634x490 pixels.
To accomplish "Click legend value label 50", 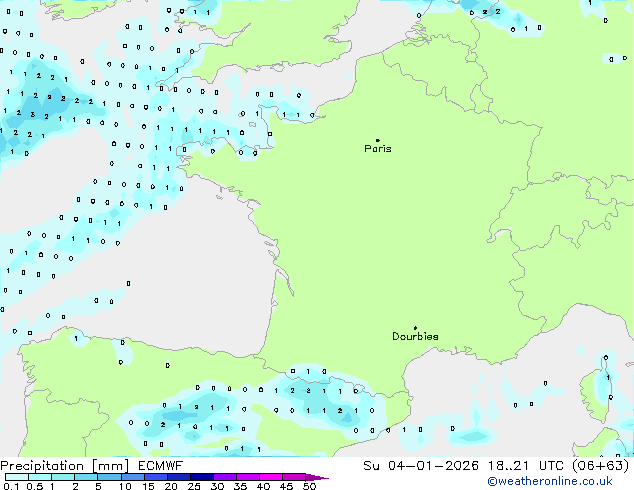I will (x=309, y=486).
